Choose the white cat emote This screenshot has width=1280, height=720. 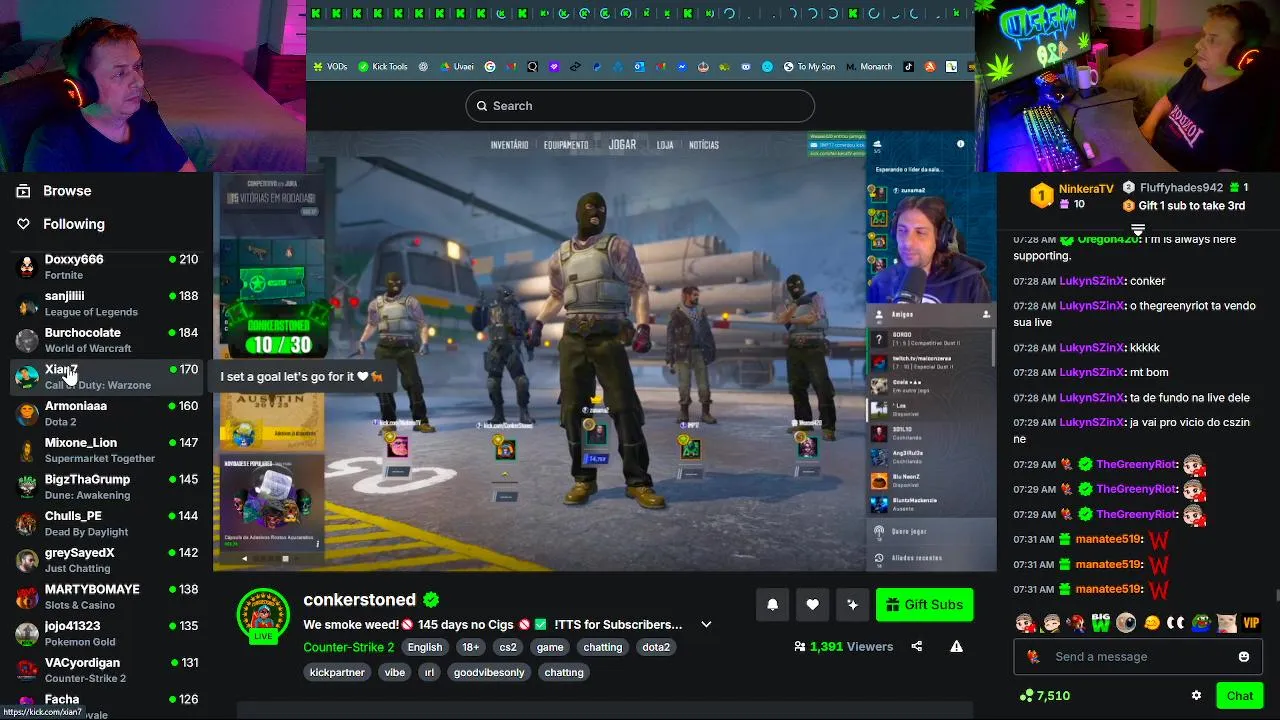pyautogui.click(x=1226, y=623)
